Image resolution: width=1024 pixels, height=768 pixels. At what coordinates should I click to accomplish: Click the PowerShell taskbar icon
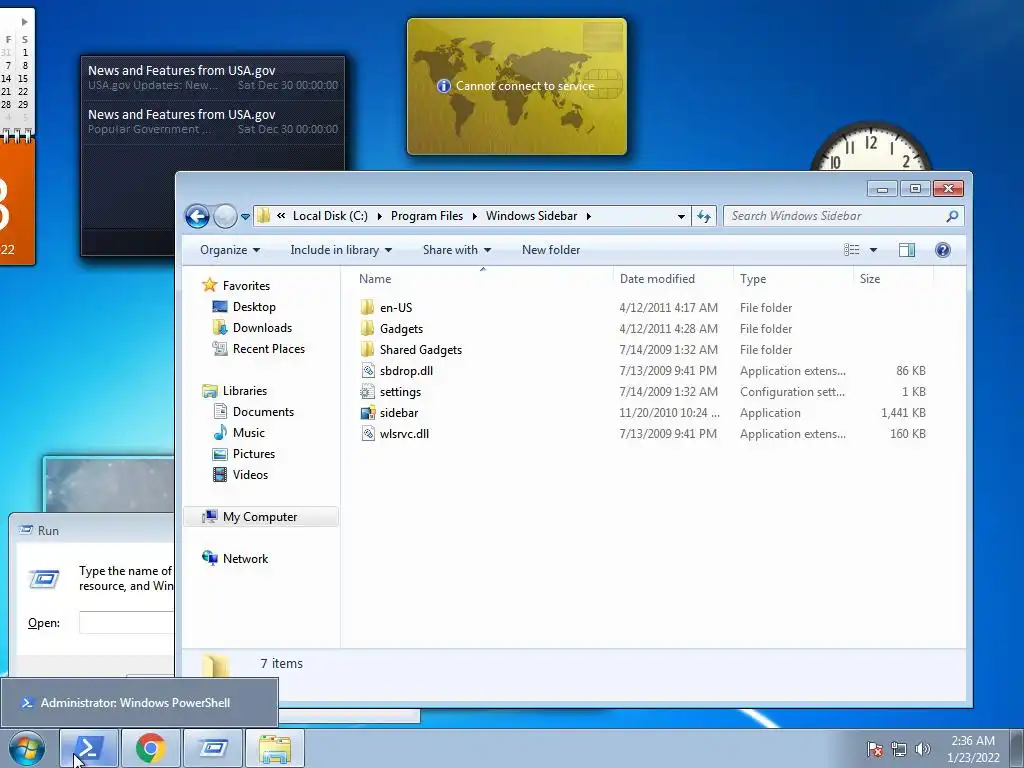(89, 748)
